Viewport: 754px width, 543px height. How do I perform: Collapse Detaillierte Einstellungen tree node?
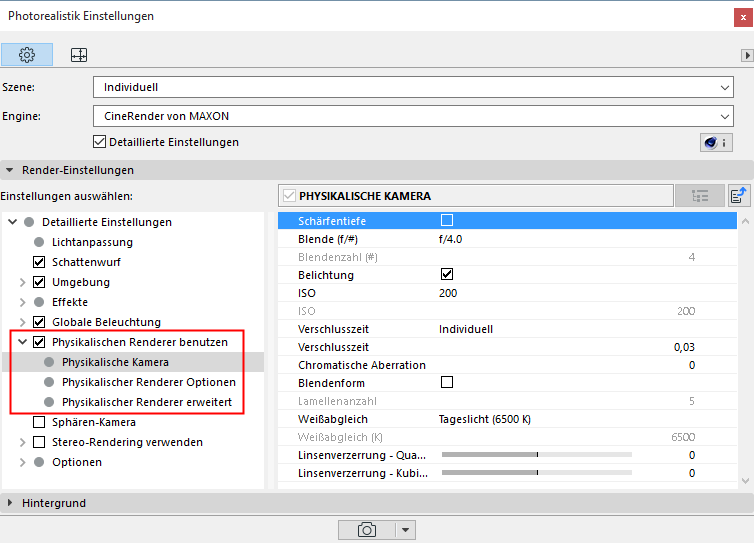pyautogui.click(x=13, y=222)
